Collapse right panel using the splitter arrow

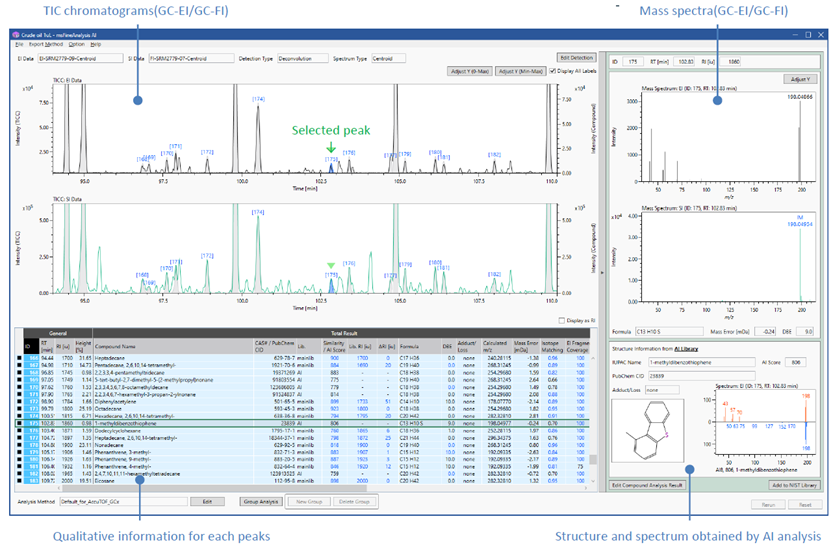(602, 273)
